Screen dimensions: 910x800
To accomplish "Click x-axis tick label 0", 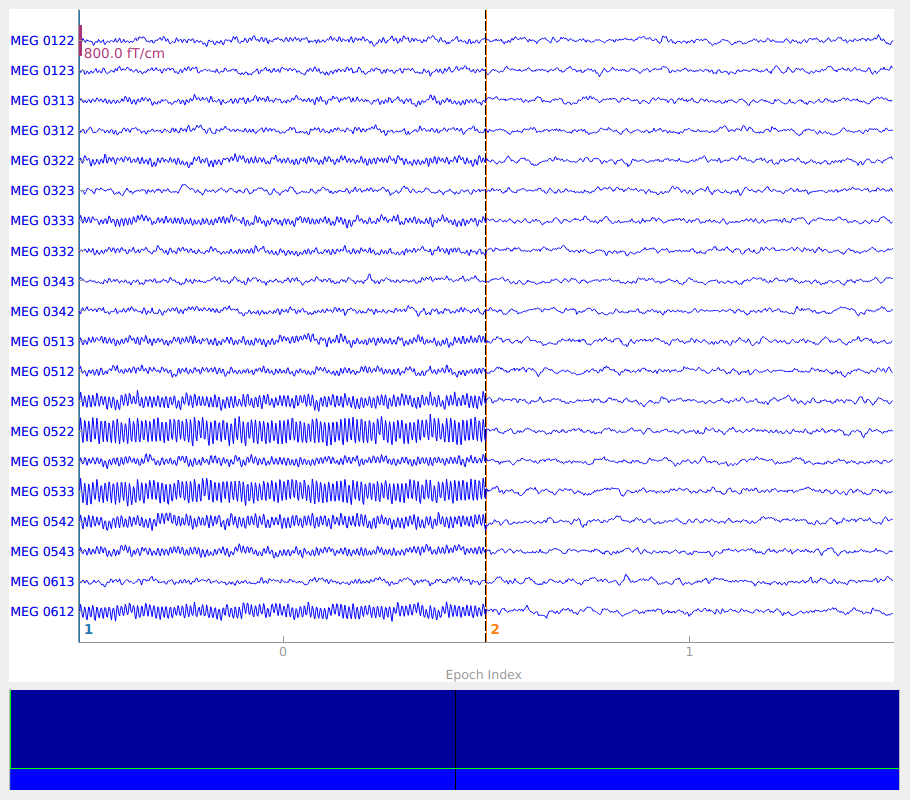I will [282, 653].
